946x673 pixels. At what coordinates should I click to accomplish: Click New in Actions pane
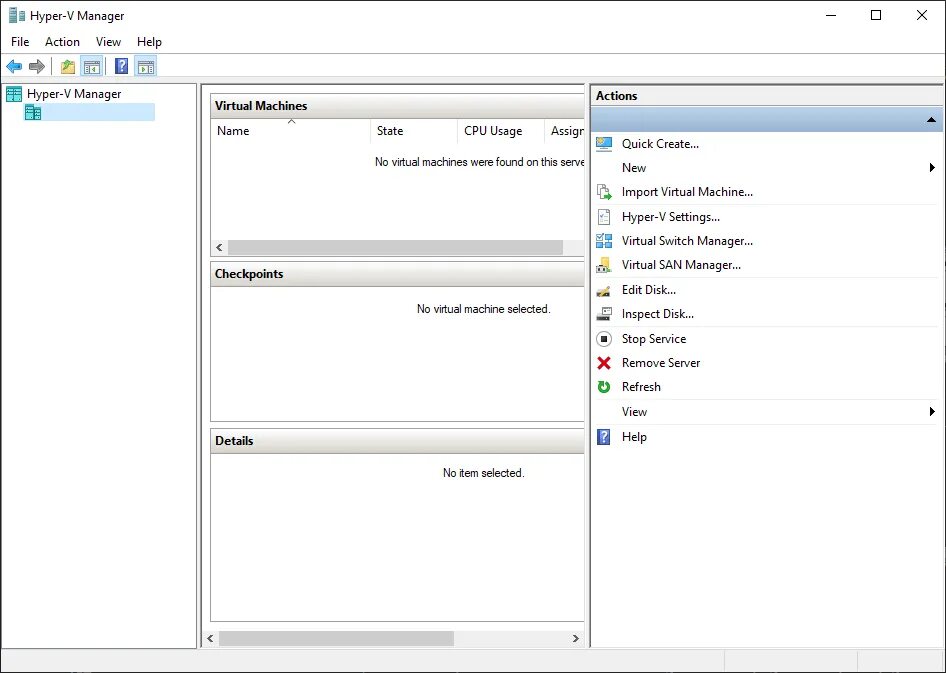[x=633, y=168]
